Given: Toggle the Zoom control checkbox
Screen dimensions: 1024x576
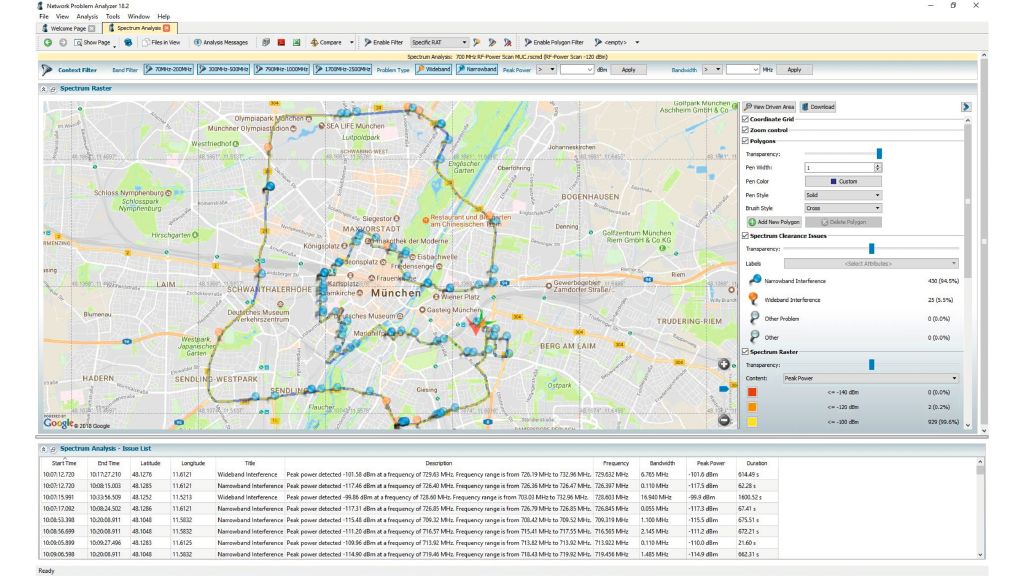Looking at the screenshot, I should [x=745, y=130].
